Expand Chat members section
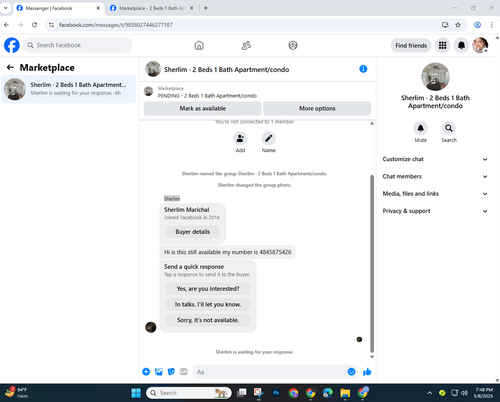The height and width of the screenshot is (402, 500). (435, 176)
